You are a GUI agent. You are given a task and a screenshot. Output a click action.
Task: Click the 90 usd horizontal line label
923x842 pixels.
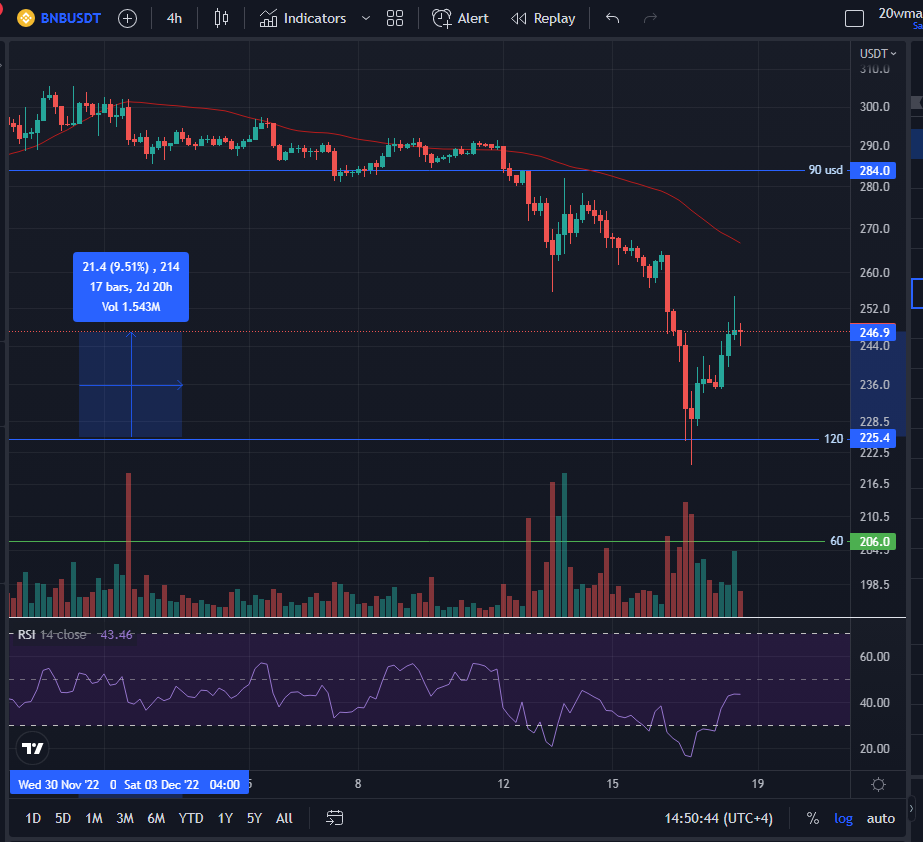tap(825, 170)
